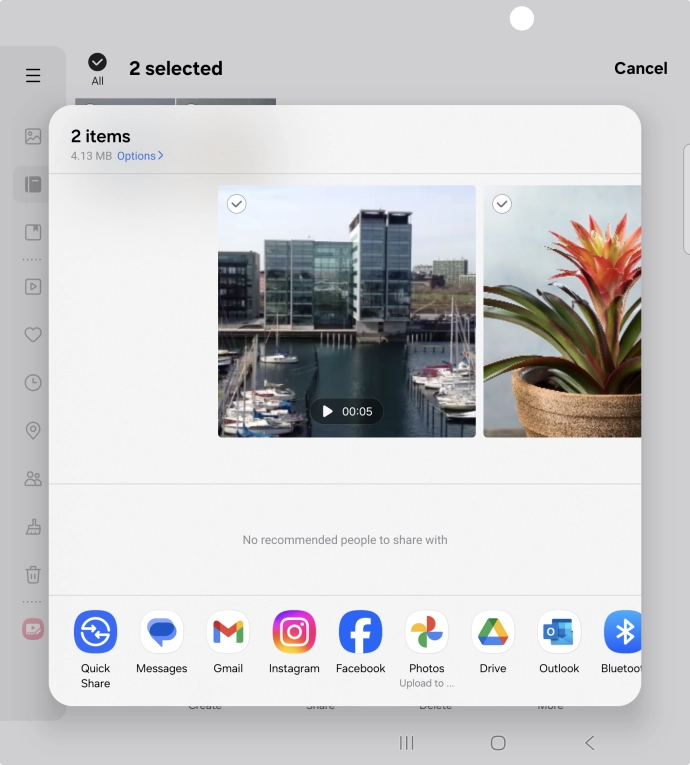Cancel the current selection

[640, 68]
